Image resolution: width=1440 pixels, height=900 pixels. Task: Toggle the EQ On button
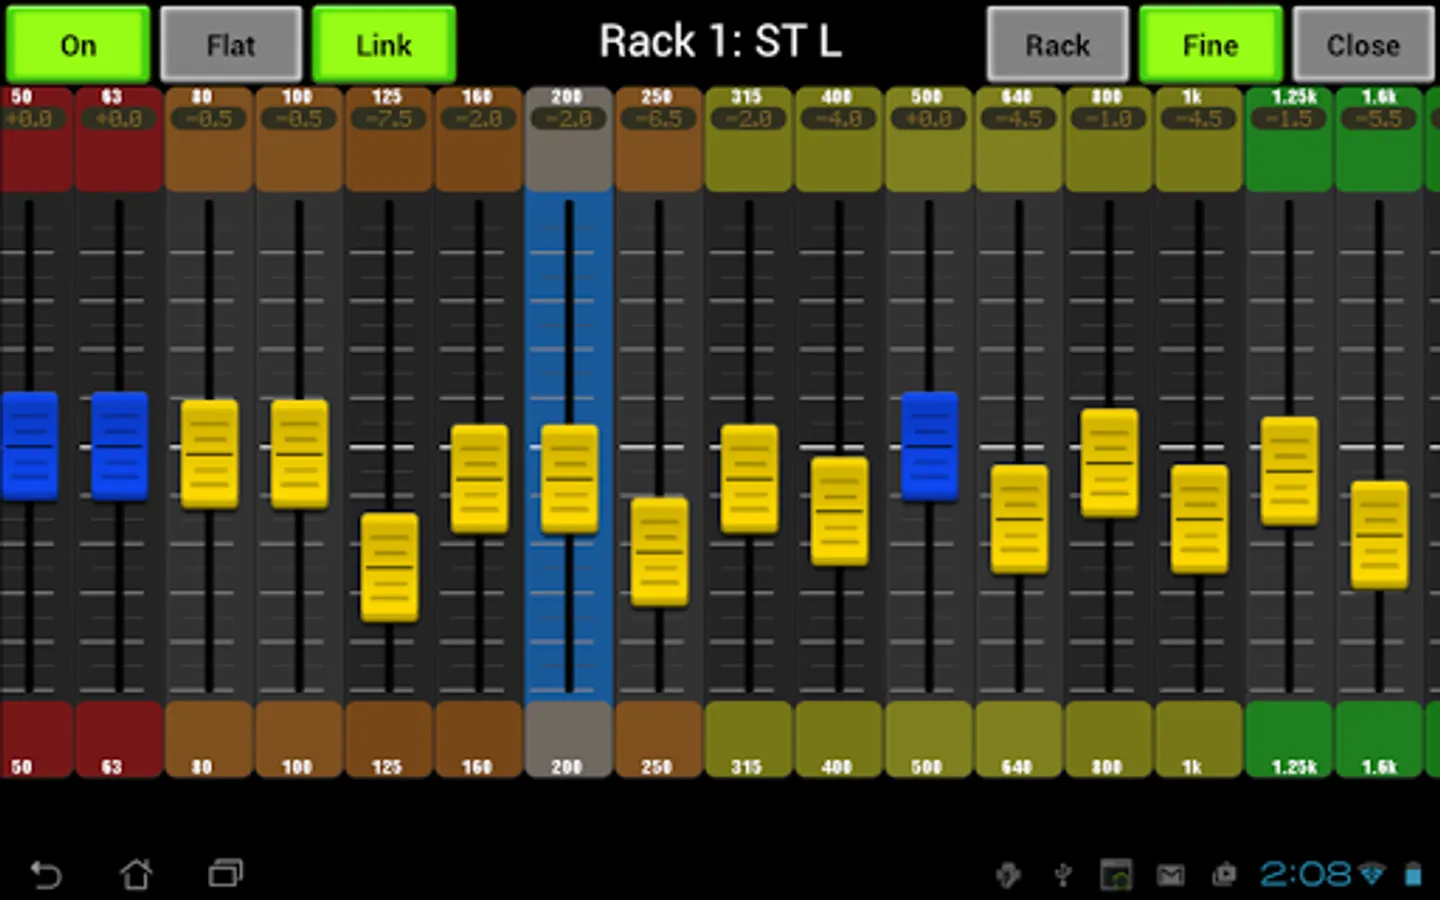coord(78,44)
